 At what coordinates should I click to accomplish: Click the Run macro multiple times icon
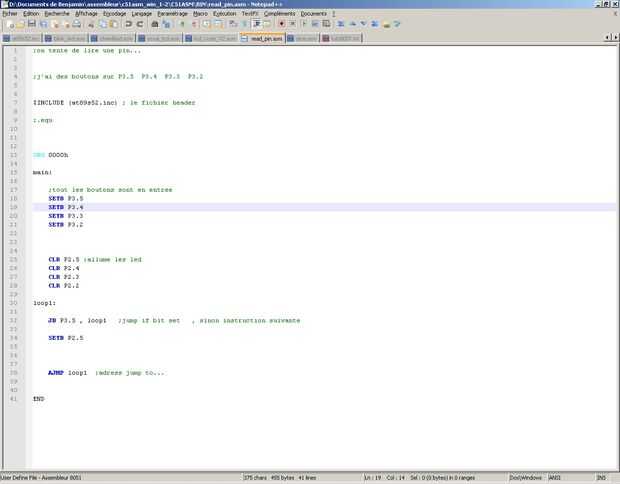pos(315,24)
